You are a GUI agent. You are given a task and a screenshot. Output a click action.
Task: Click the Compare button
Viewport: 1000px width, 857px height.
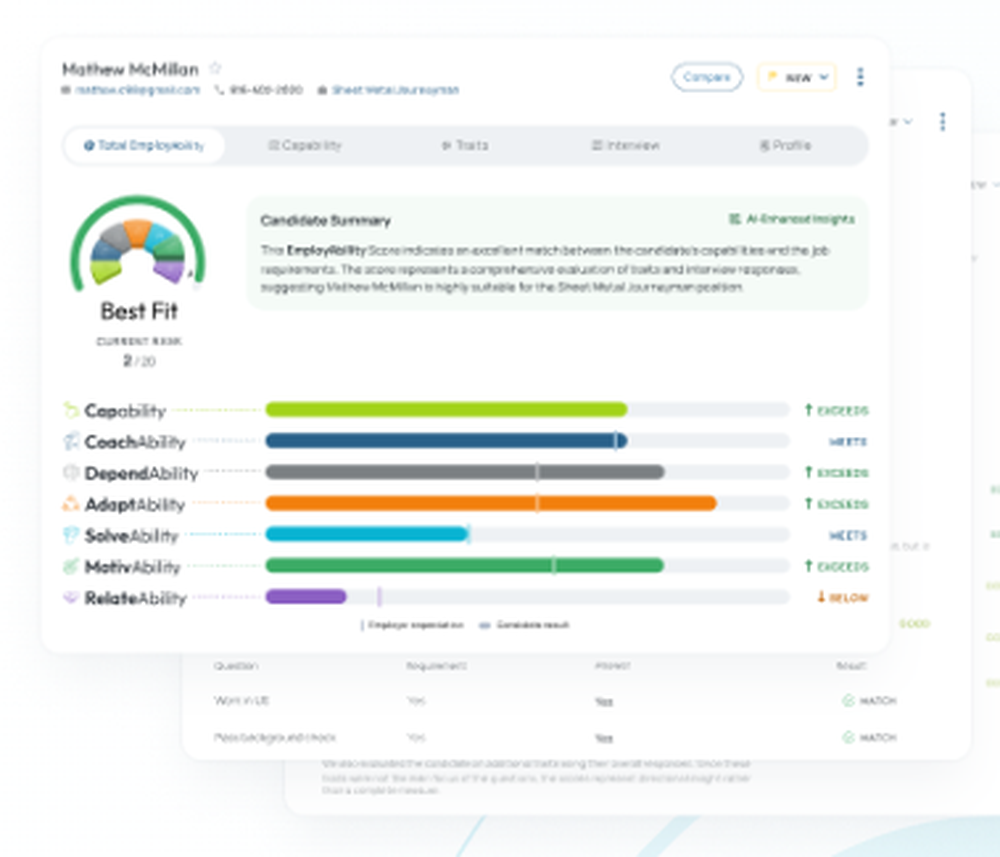click(707, 77)
